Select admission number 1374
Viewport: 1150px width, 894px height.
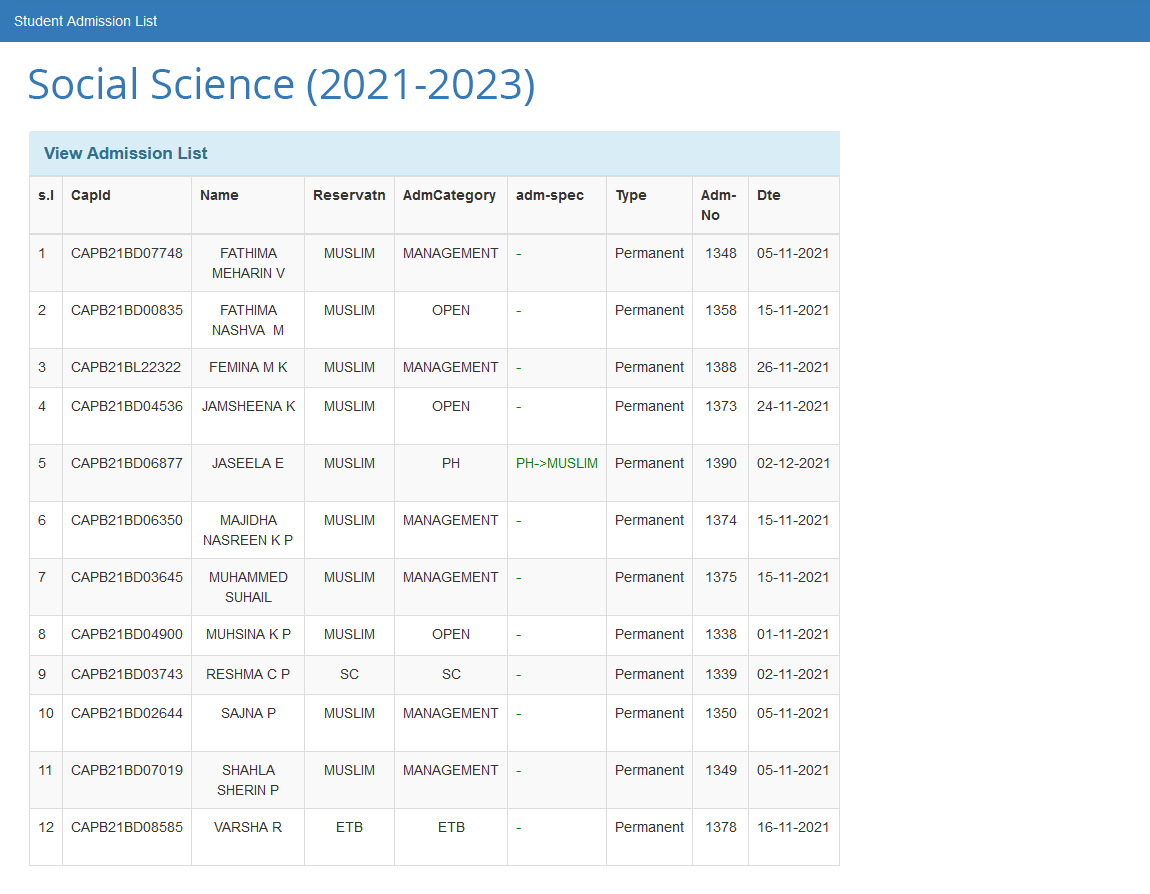[x=720, y=520]
